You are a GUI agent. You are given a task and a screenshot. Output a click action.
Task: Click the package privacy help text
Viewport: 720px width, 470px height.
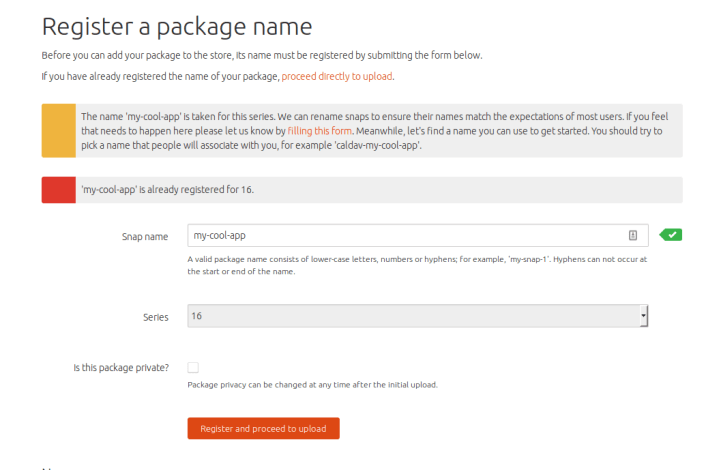(312, 385)
